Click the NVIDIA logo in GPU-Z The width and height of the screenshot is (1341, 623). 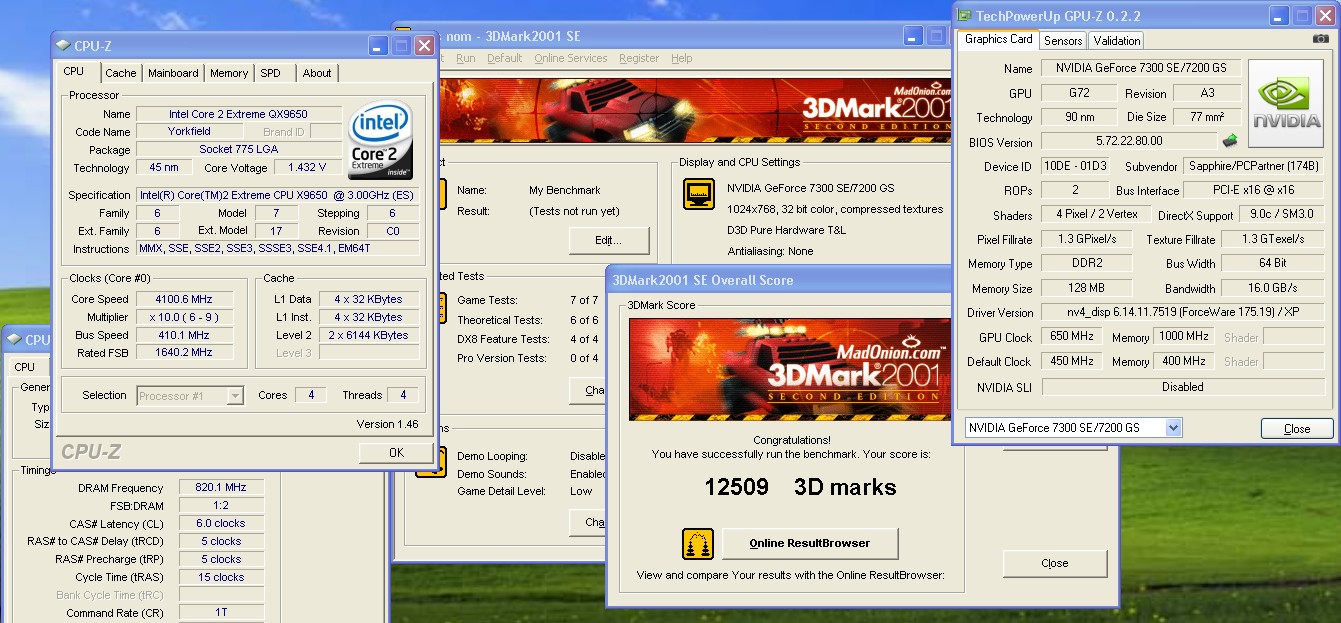pos(1287,104)
